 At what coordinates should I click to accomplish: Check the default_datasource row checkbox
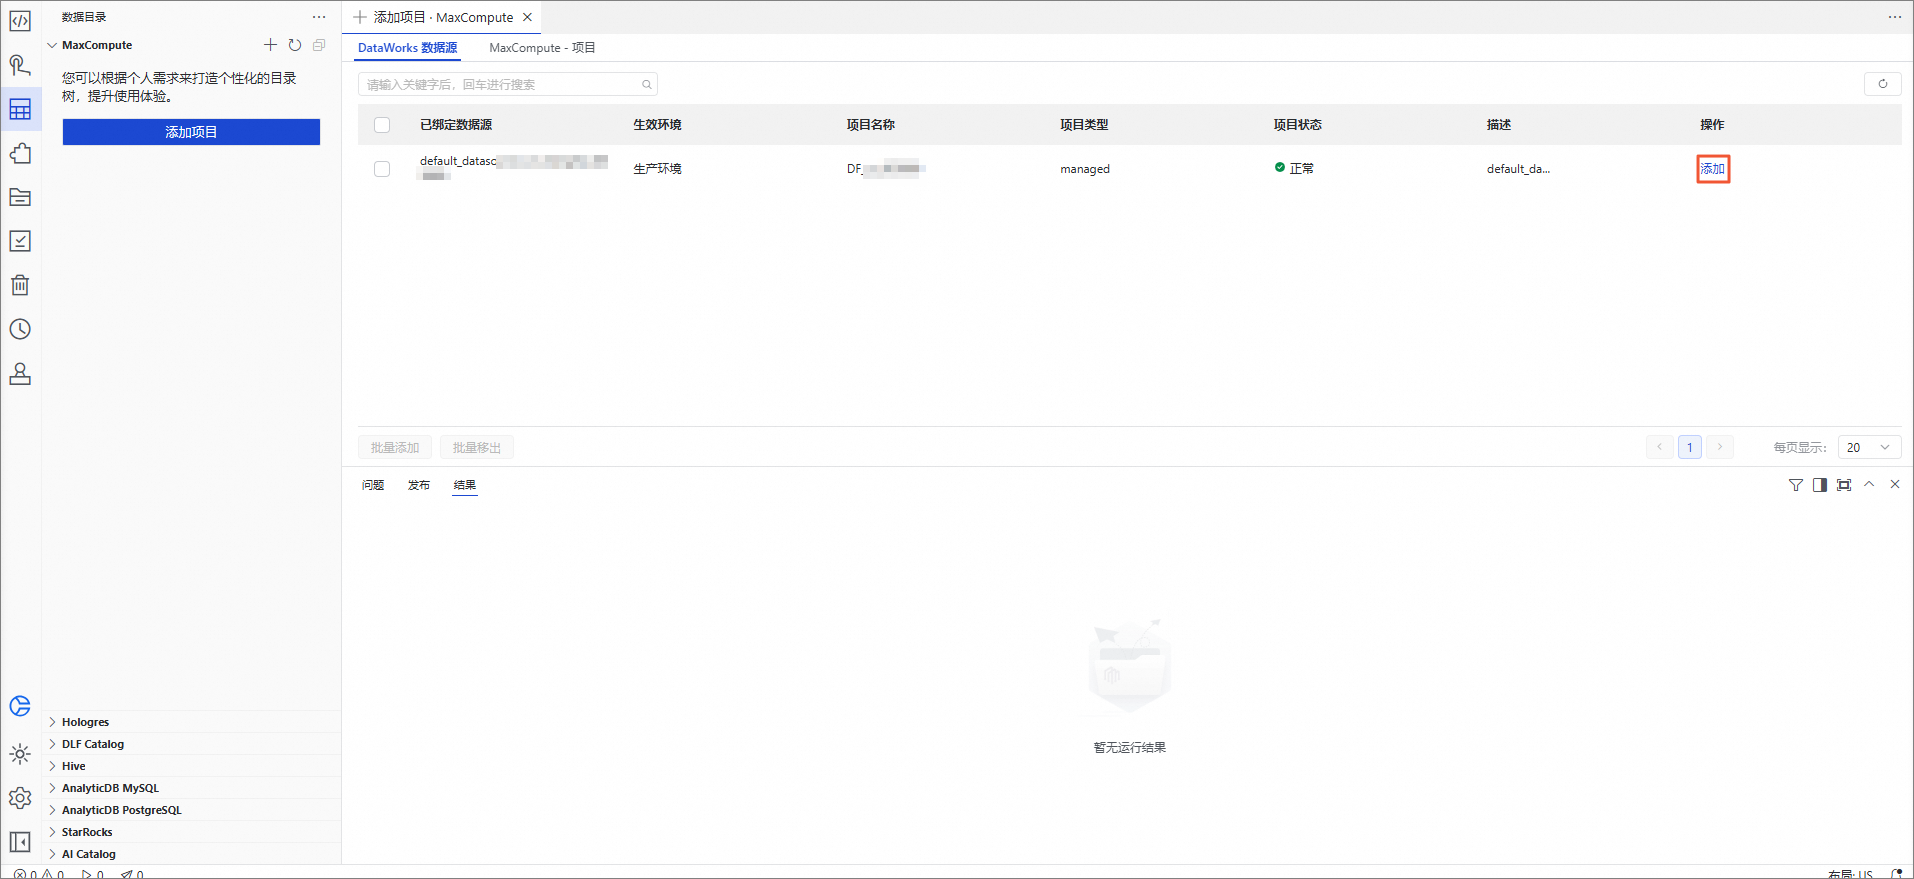pos(382,169)
